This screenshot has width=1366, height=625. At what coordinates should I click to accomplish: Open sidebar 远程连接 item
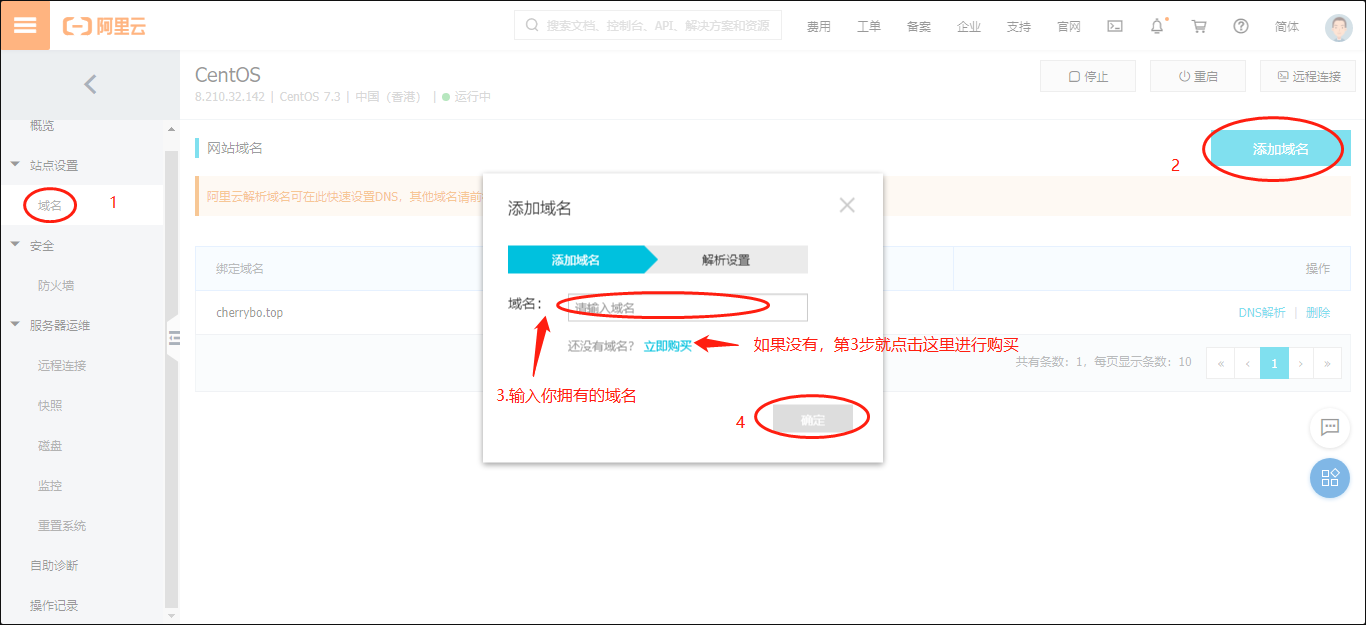62,365
